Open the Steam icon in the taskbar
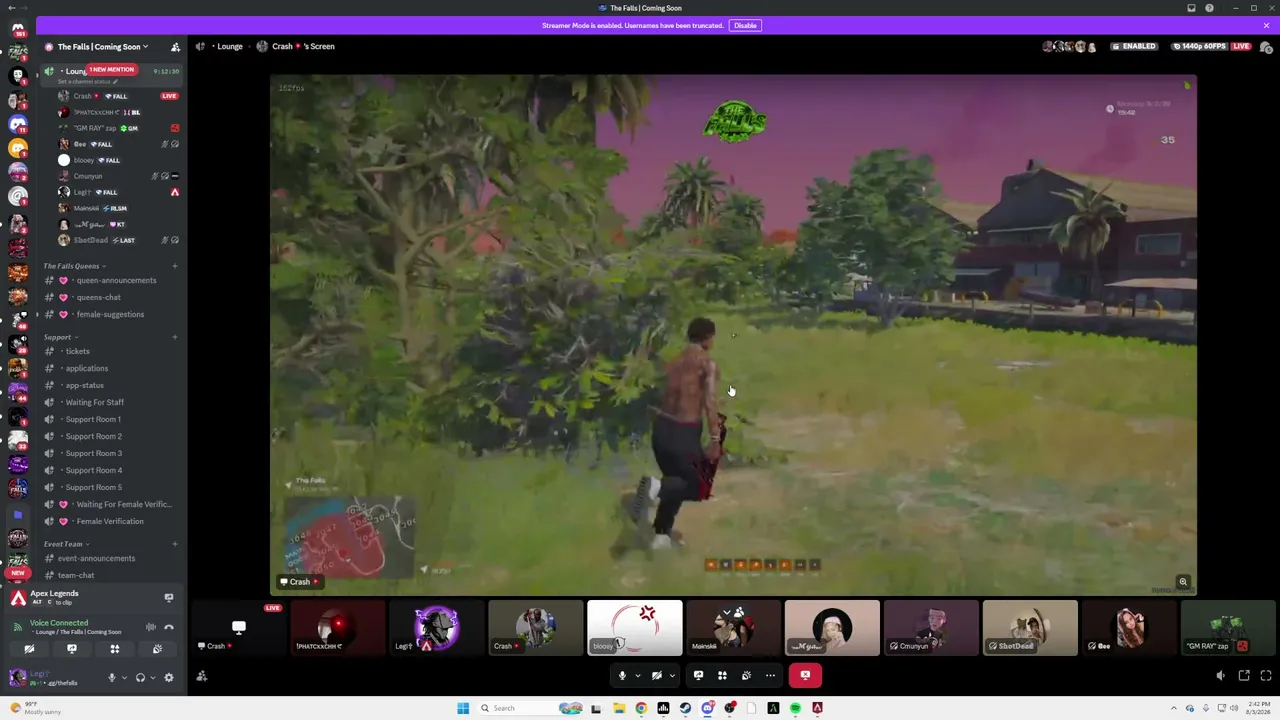 [685, 708]
